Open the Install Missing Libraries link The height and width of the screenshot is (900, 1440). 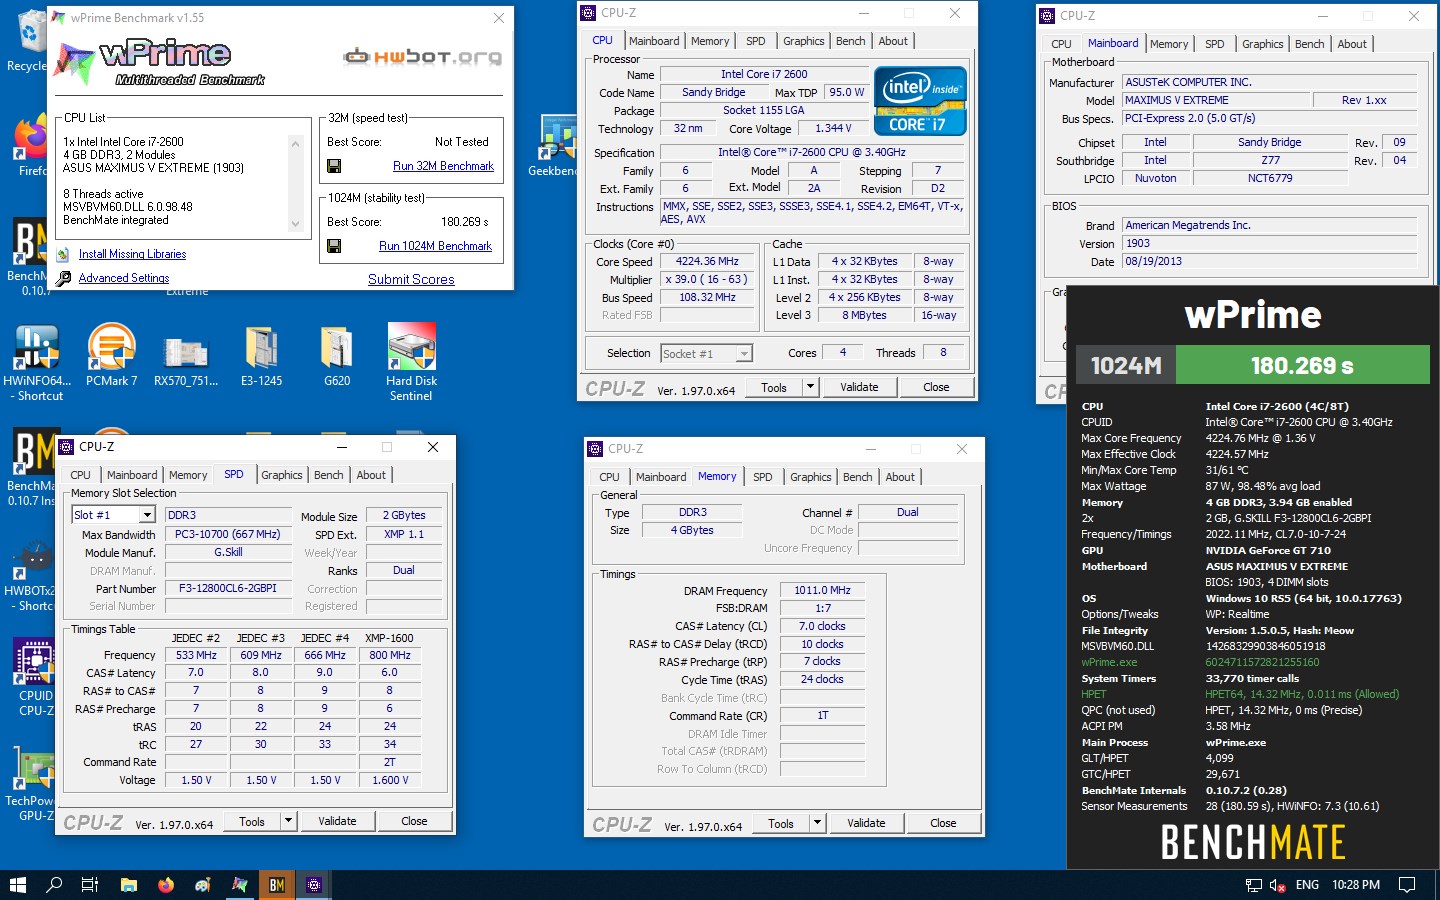tap(132, 254)
